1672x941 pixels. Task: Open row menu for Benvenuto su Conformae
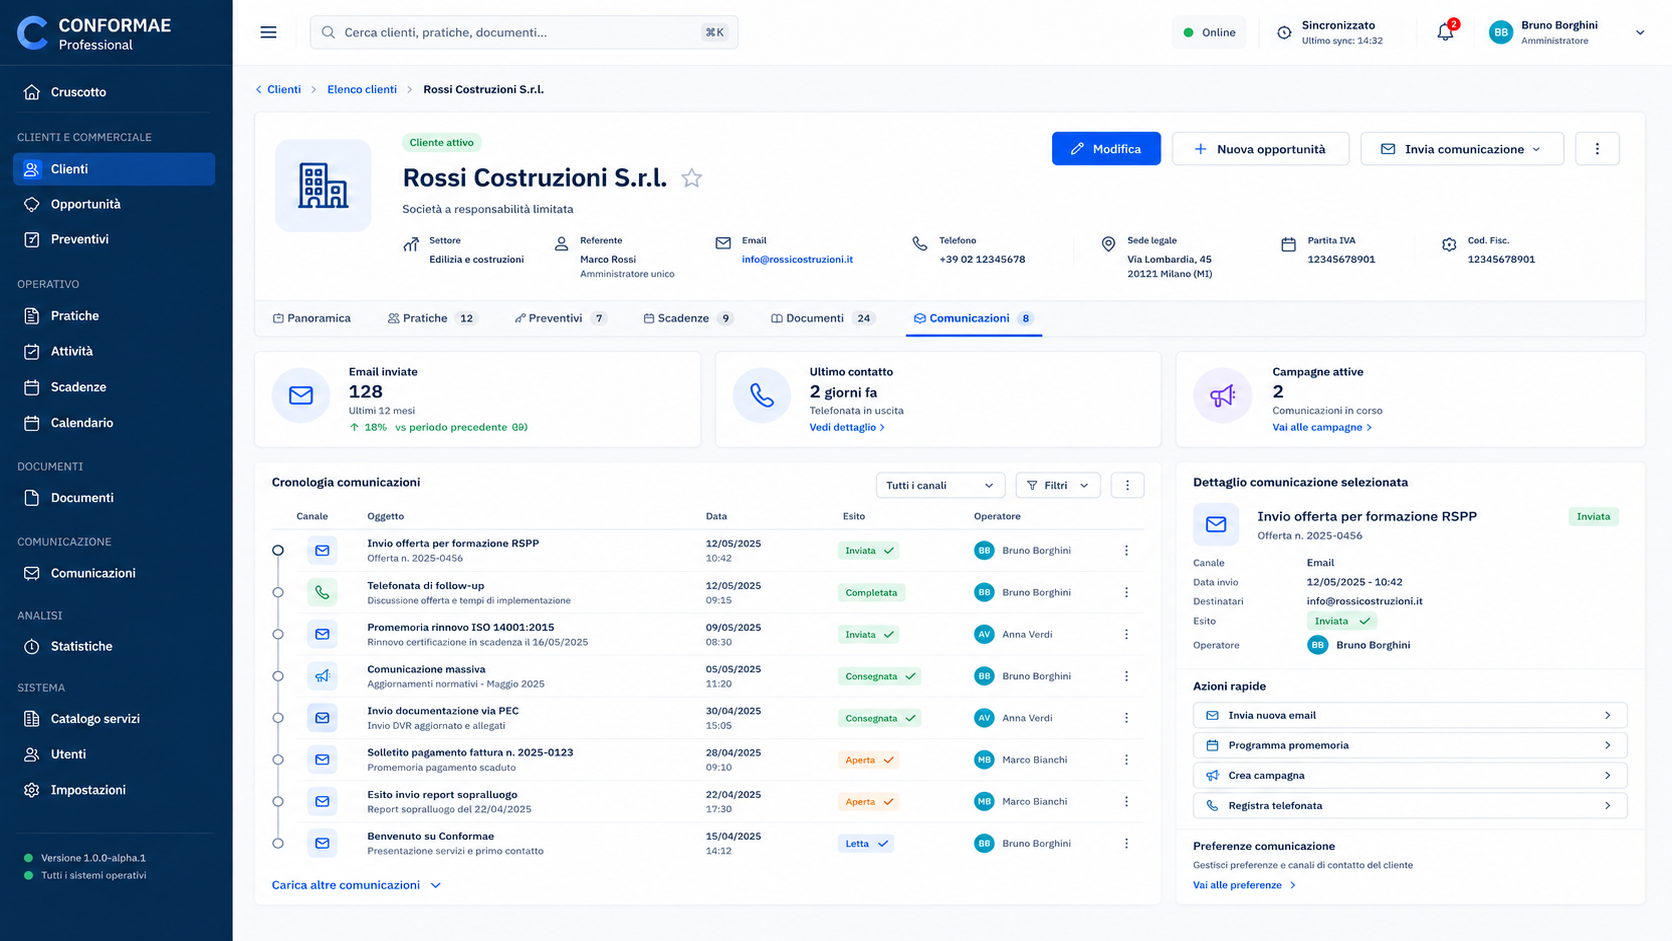pyautogui.click(x=1126, y=844)
